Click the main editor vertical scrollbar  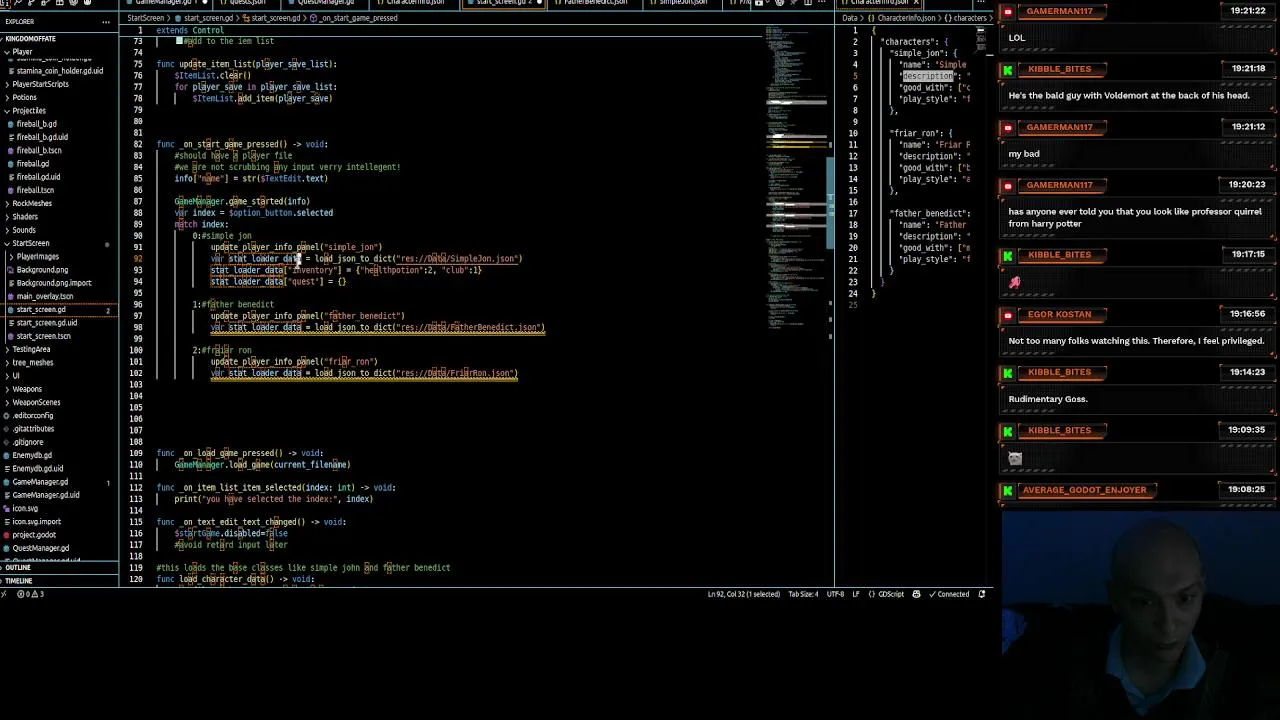[830, 205]
